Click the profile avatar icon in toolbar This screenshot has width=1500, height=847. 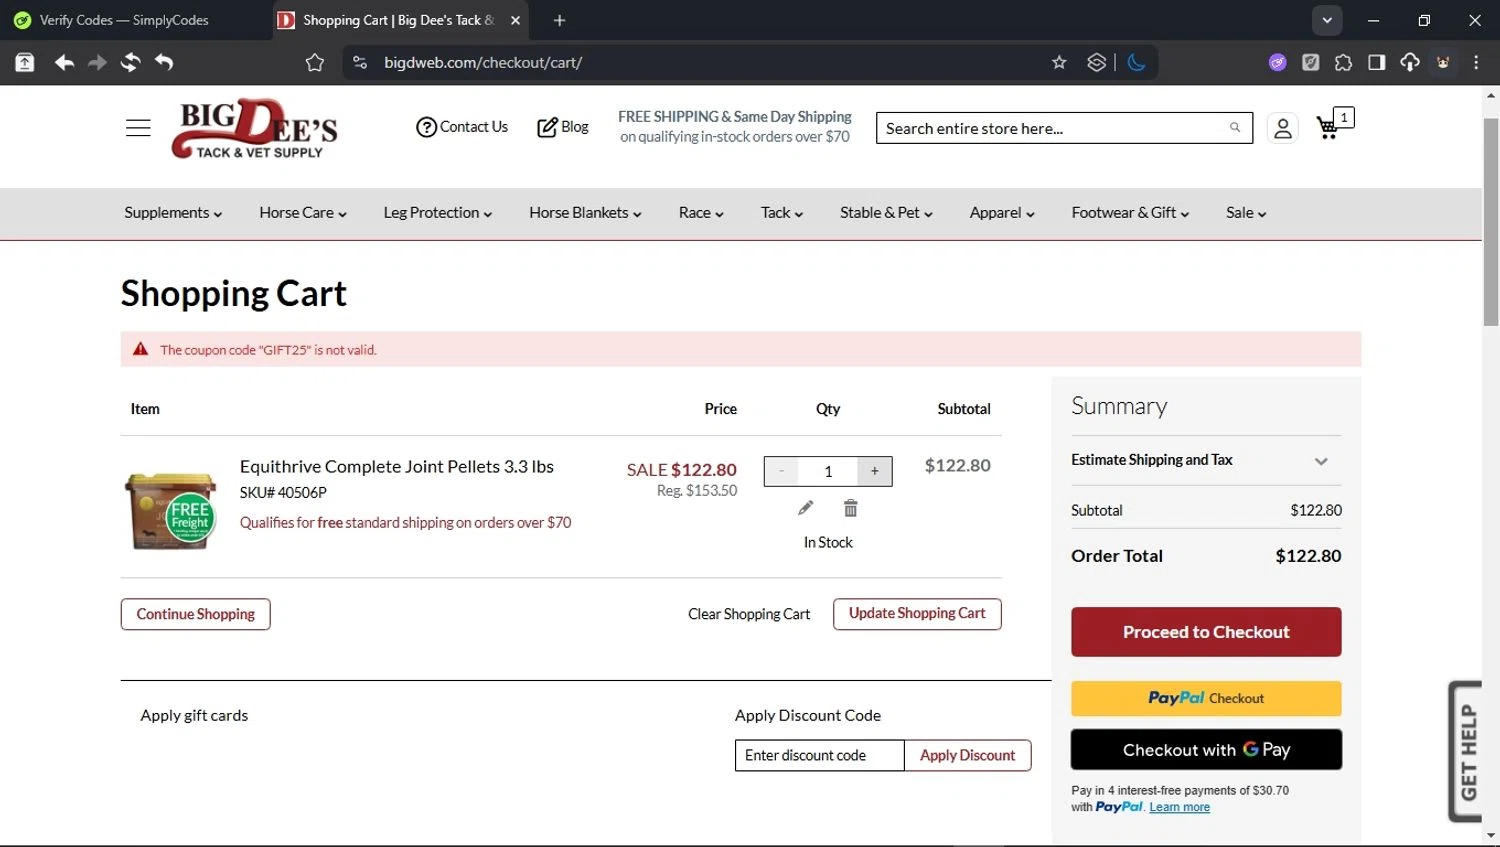[x=1442, y=62]
